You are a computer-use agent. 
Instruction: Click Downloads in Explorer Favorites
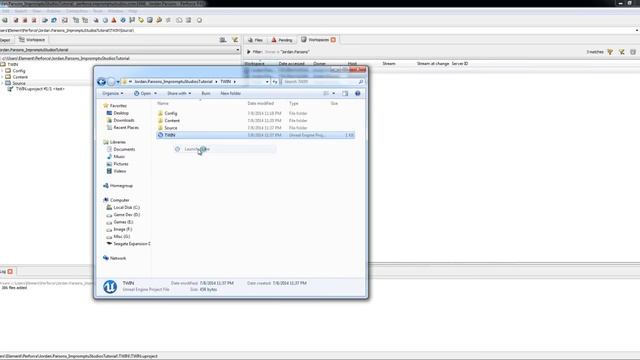click(124, 120)
